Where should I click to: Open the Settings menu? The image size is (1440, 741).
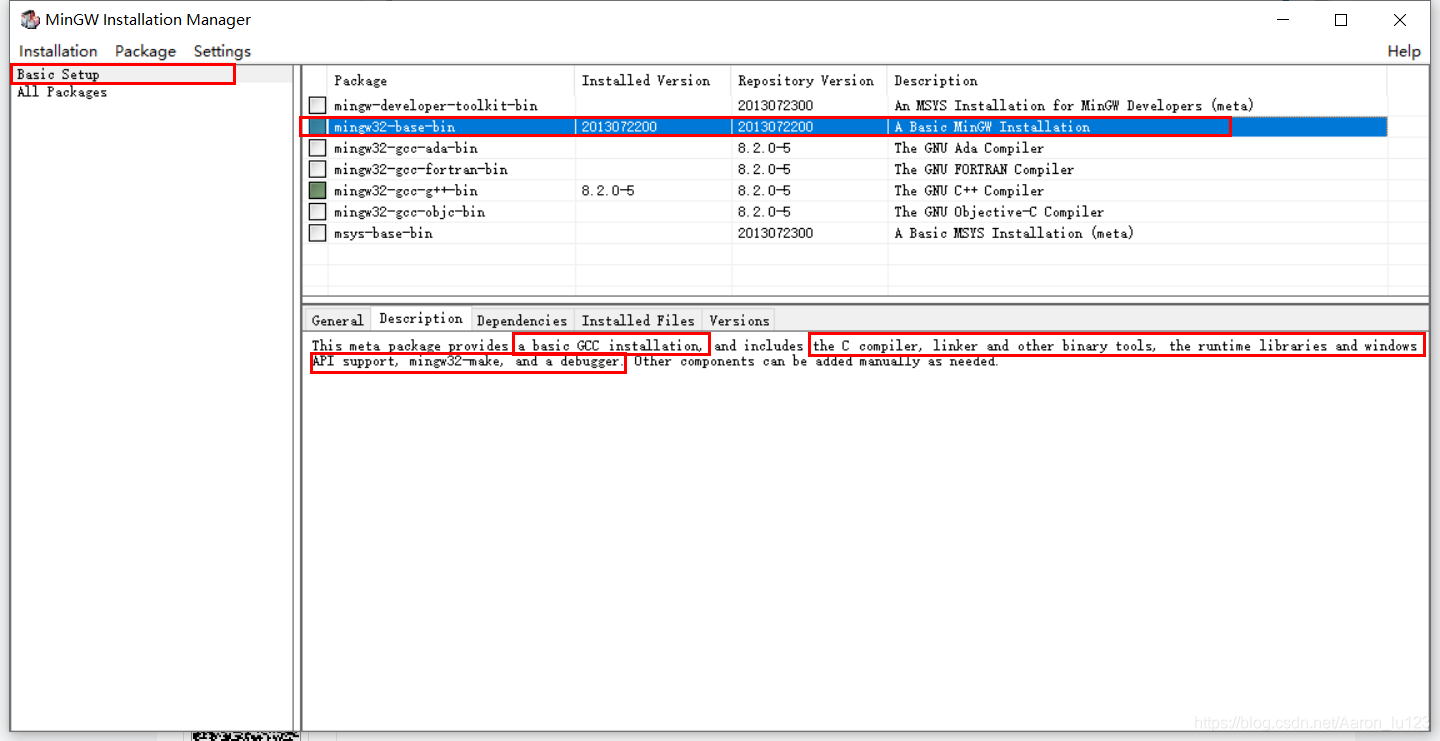point(221,51)
